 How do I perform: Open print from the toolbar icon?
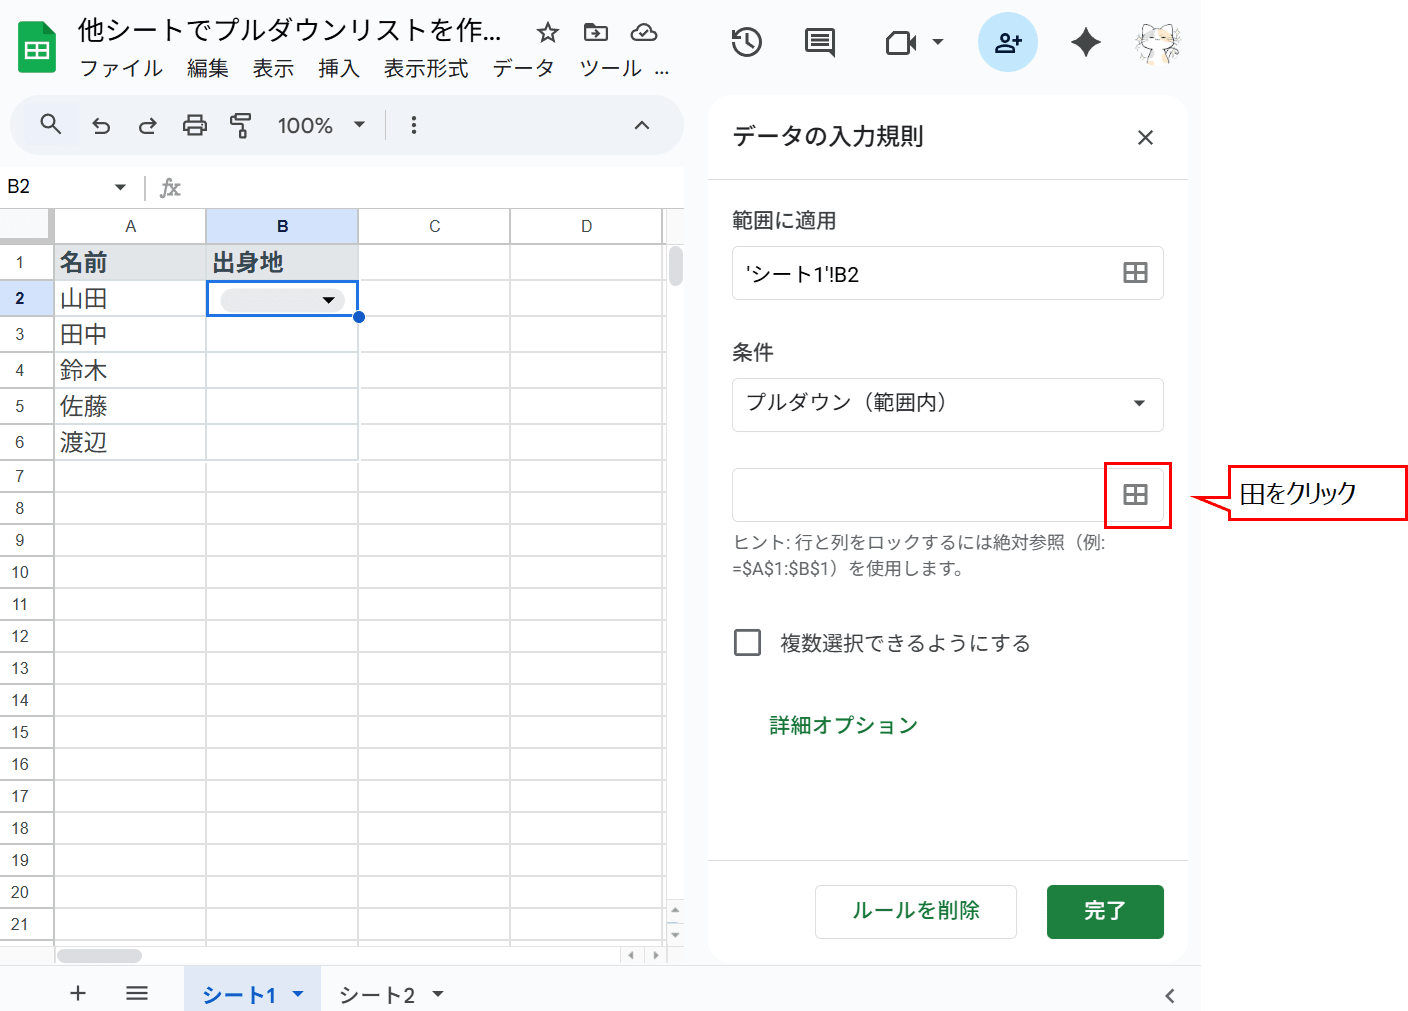[x=194, y=125]
